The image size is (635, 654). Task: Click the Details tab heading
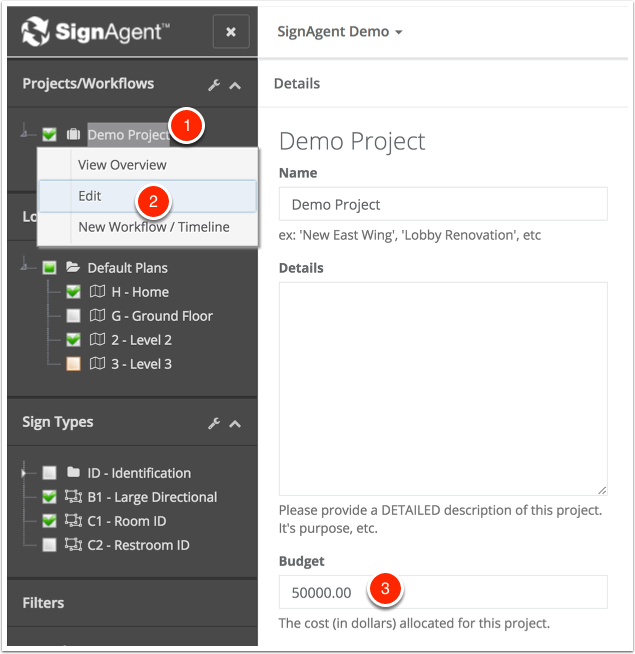(x=297, y=83)
